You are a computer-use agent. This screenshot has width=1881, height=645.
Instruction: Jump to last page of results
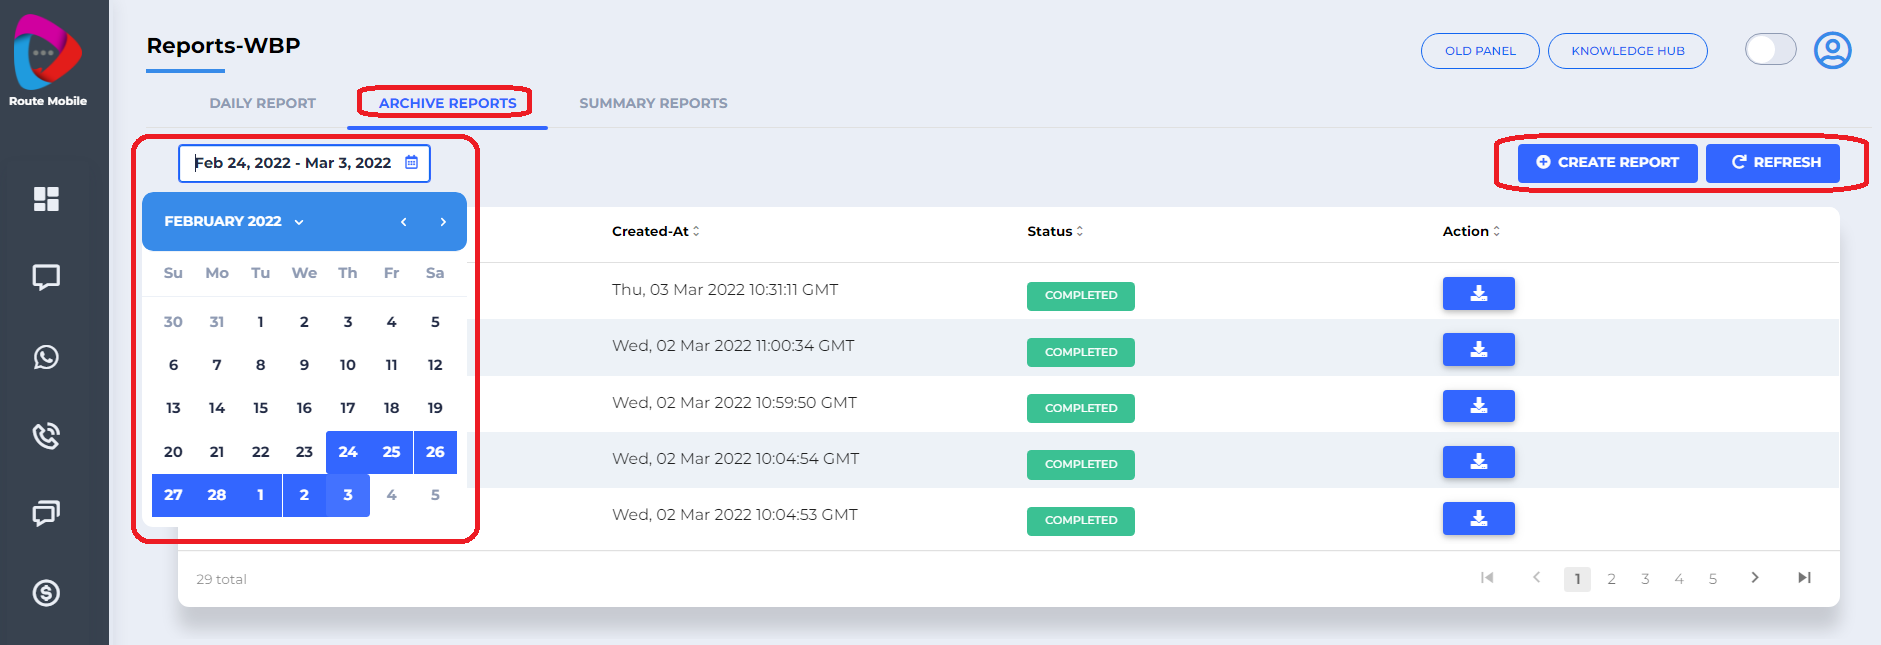point(1804,578)
